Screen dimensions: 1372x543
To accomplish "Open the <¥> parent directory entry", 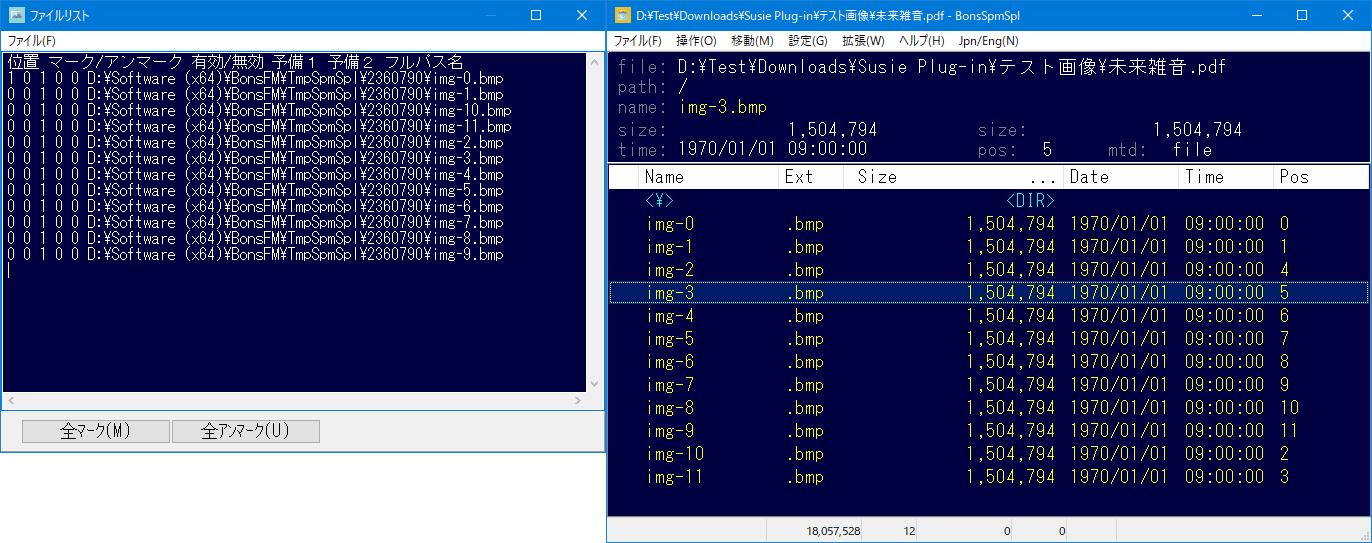I will (659, 201).
